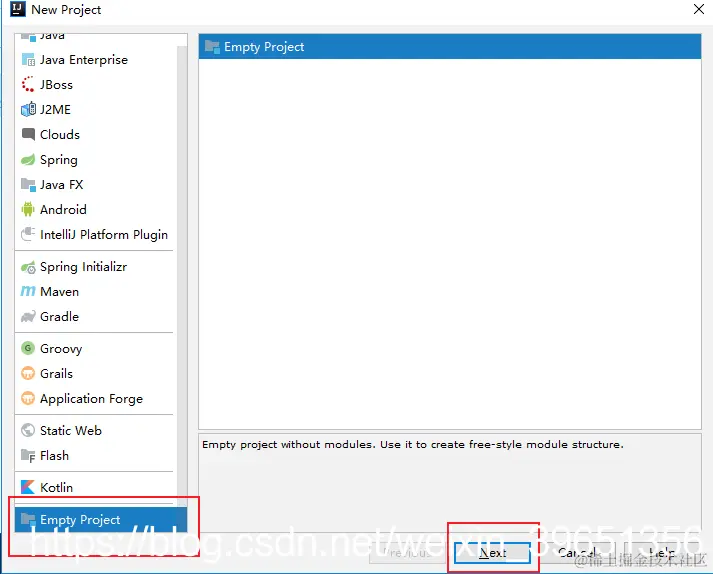
Task: Click the Grails orange icon
Action: click(x=28, y=373)
